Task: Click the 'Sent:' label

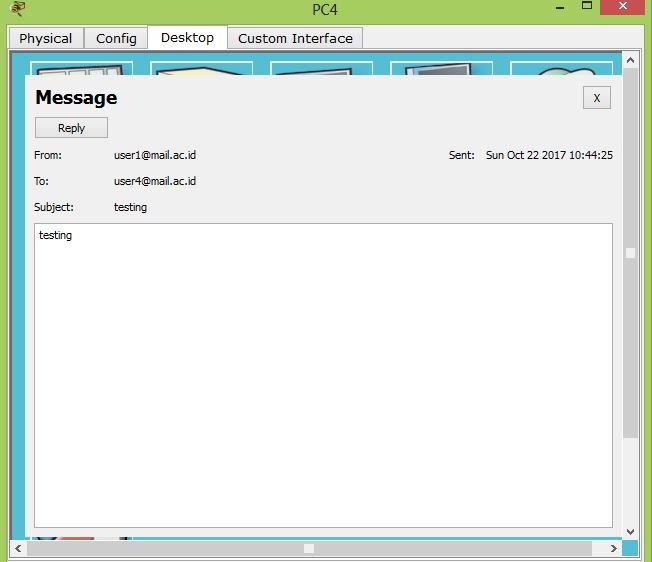Action: pyautogui.click(x=462, y=155)
